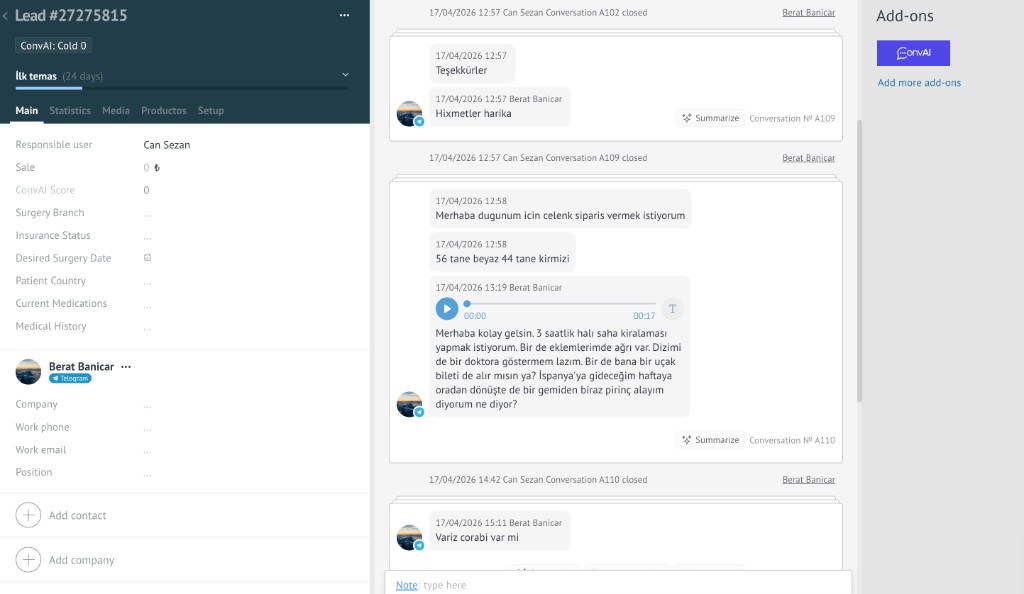Click the ConvAI: Cold 0 tag
This screenshot has width=1024, height=594.
point(53,46)
